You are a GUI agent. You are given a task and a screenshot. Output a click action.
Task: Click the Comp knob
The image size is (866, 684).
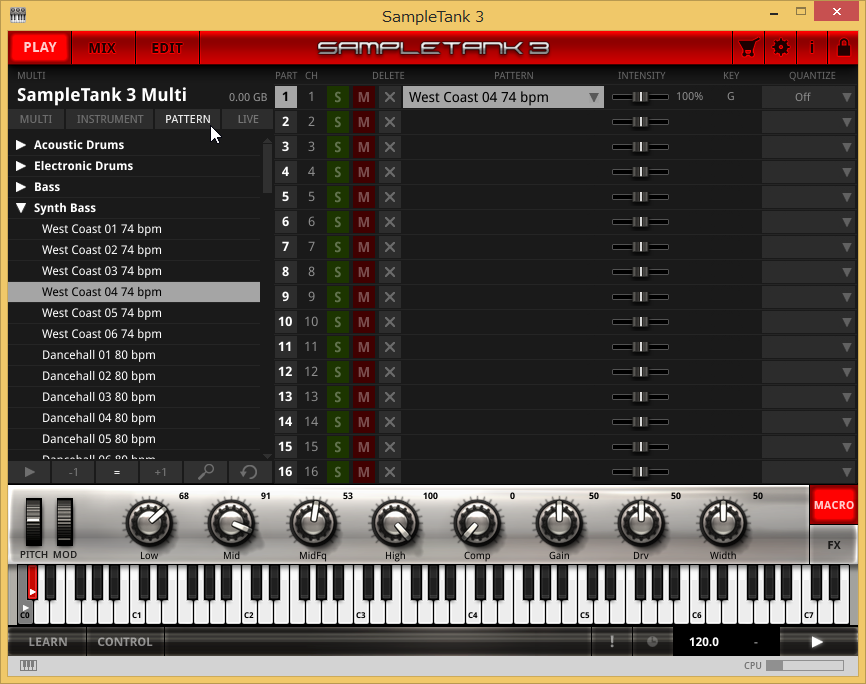(477, 523)
